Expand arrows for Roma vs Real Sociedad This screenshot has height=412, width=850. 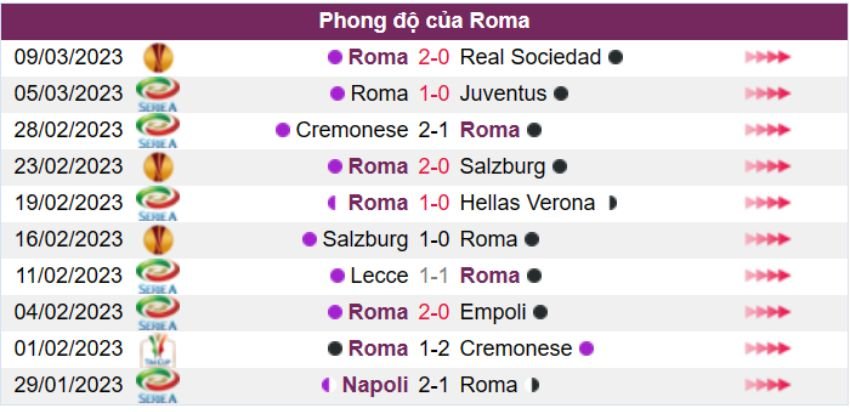[x=767, y=58]
